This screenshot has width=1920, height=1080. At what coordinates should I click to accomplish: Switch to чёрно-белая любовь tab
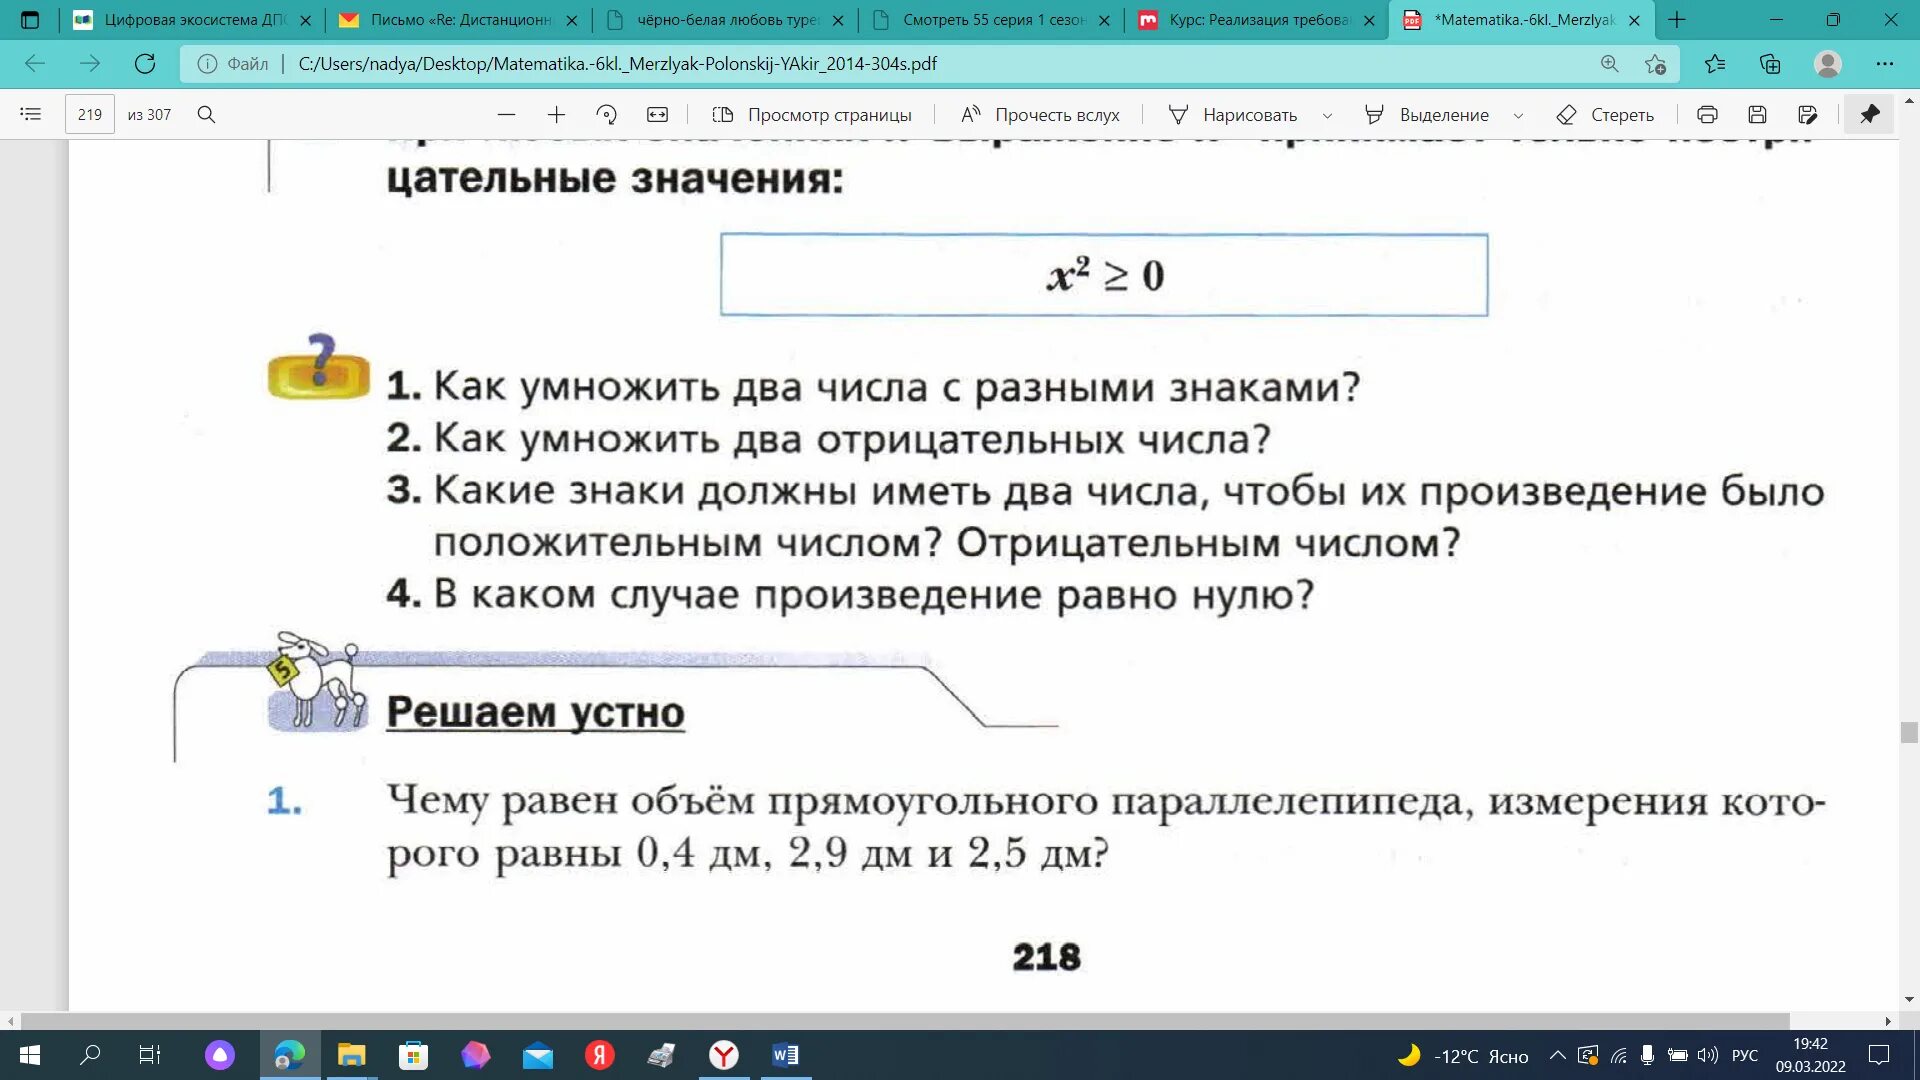(726, 20)
